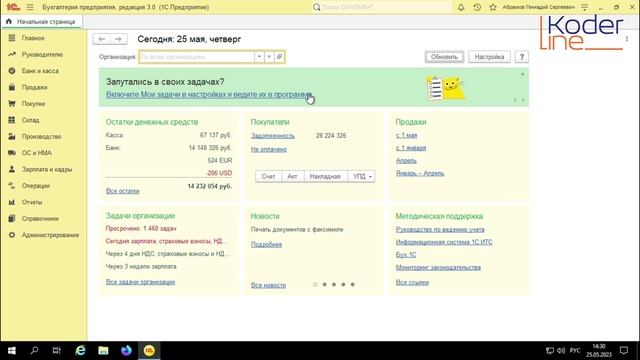Open the 1C main menu hamburger icon
640x360 pixels.
[x=30, y=7]
